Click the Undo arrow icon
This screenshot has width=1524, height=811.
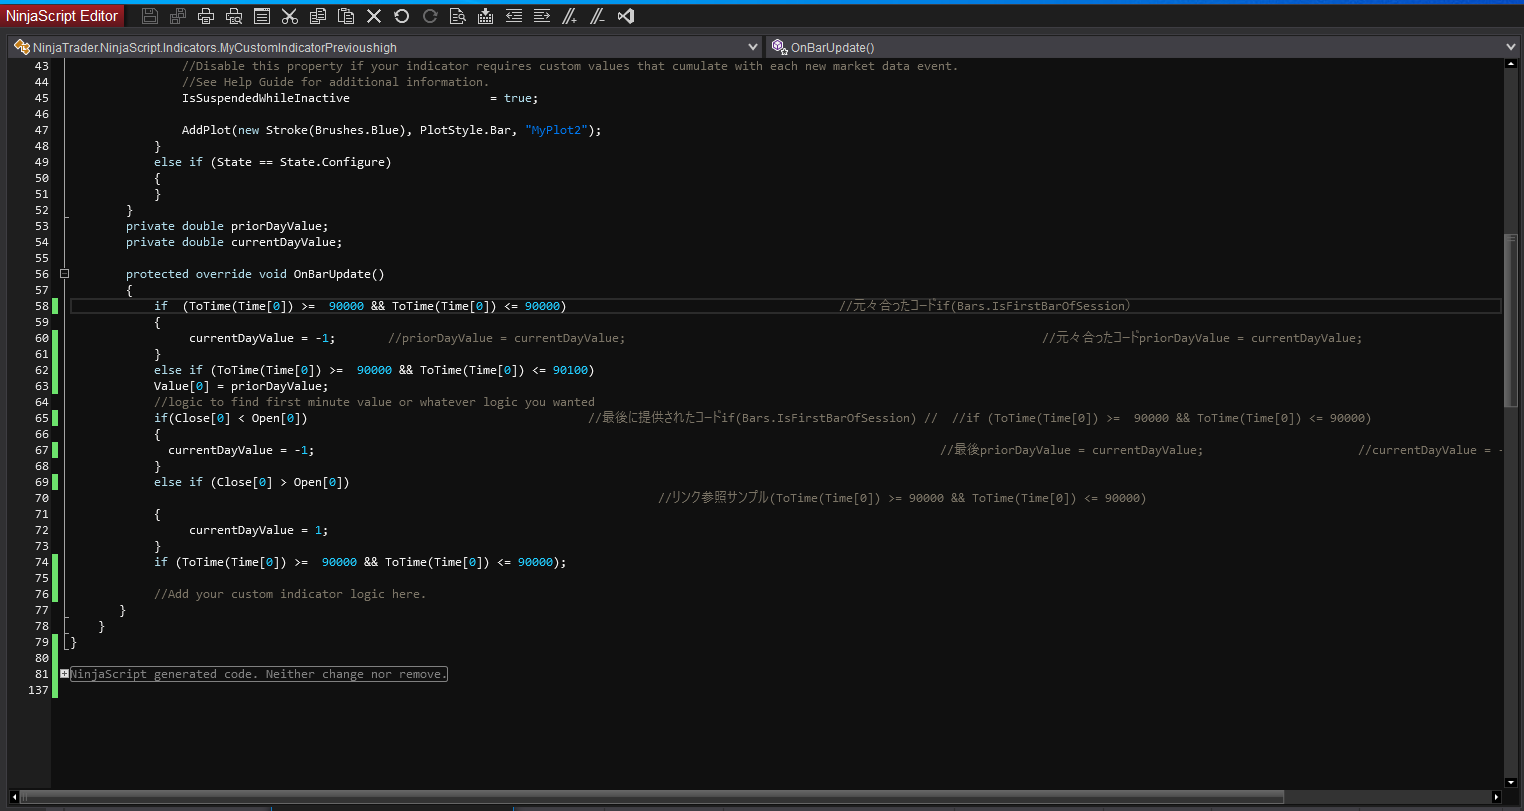402,16
